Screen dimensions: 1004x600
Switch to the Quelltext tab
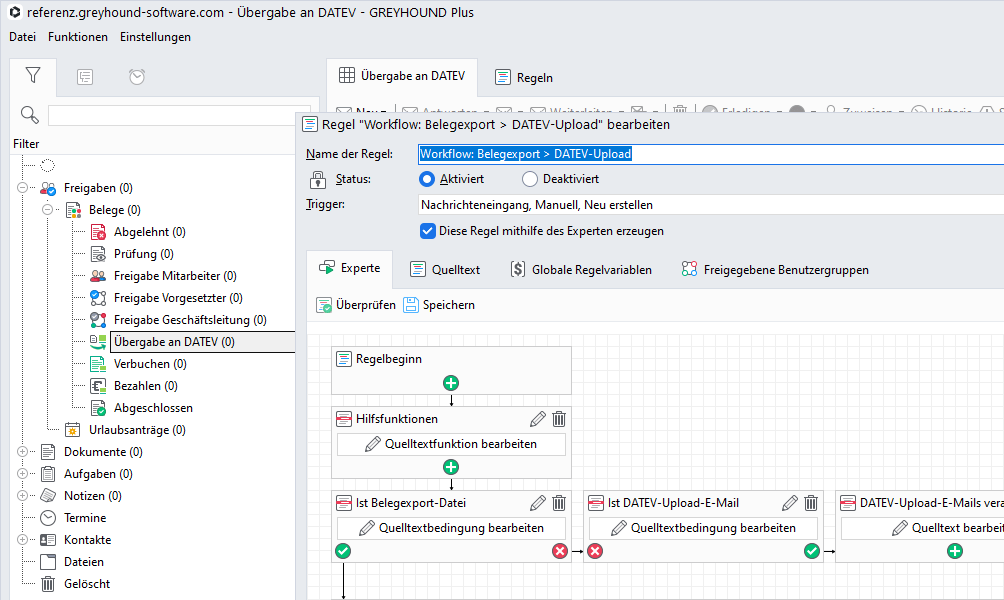[445, 270]
